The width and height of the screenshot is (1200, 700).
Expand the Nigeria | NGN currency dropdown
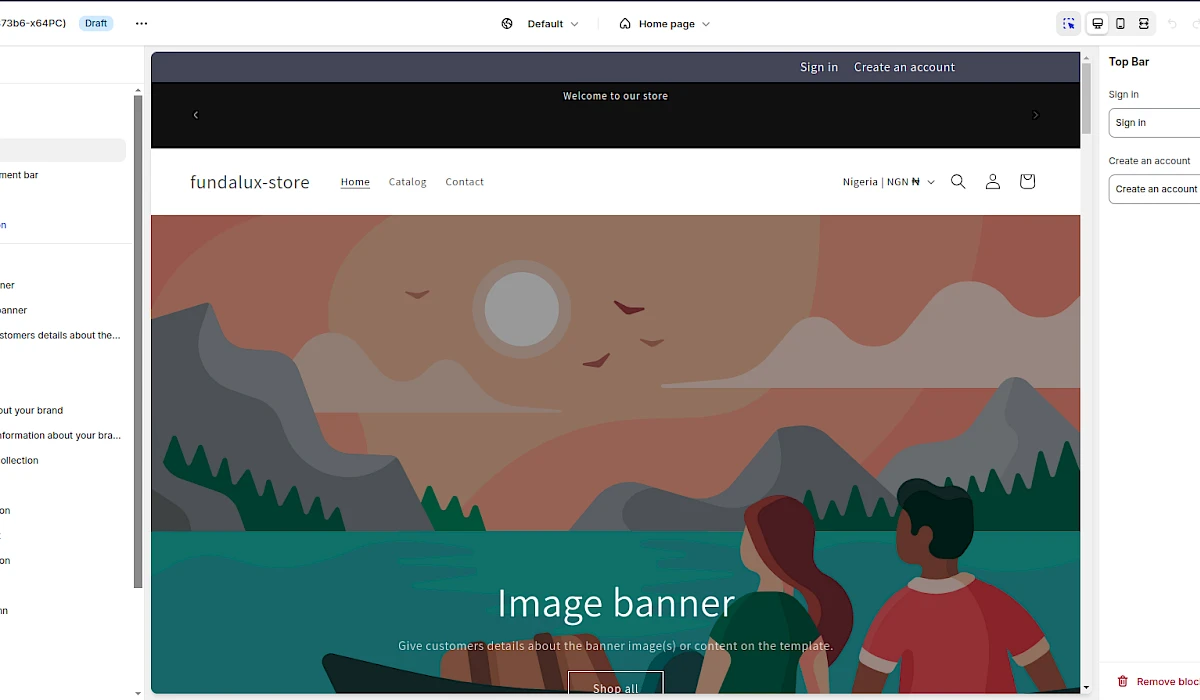(888, 181)
